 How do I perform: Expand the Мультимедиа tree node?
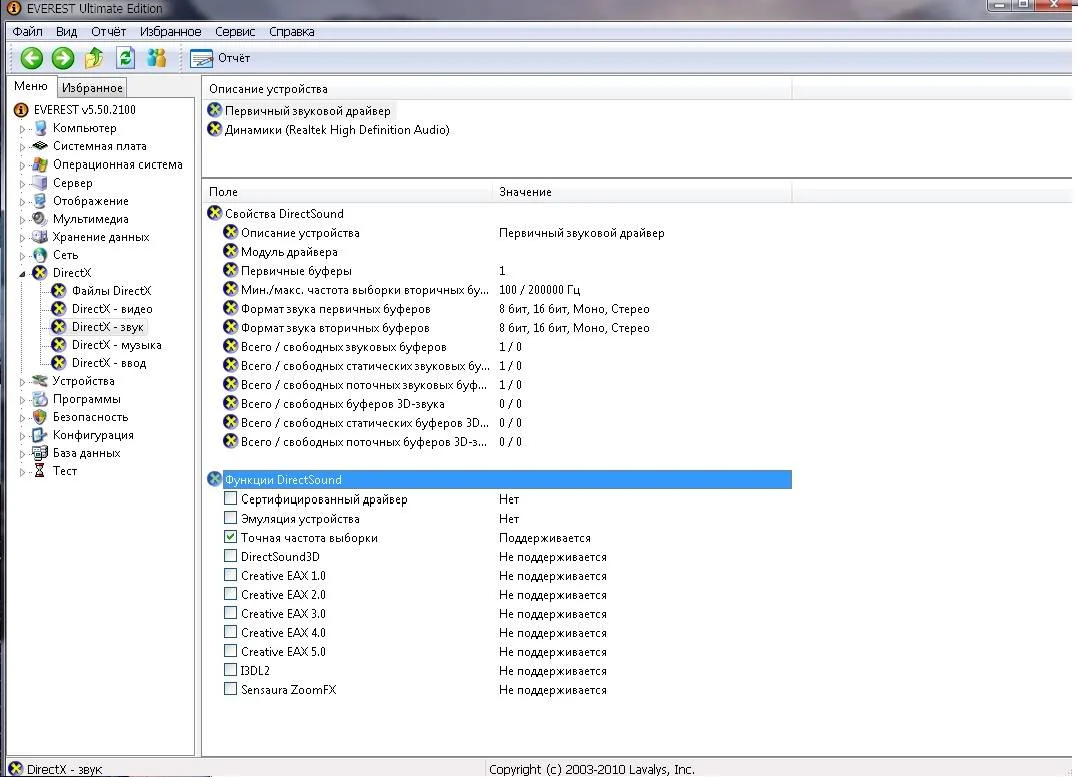[x=22, y=219]
